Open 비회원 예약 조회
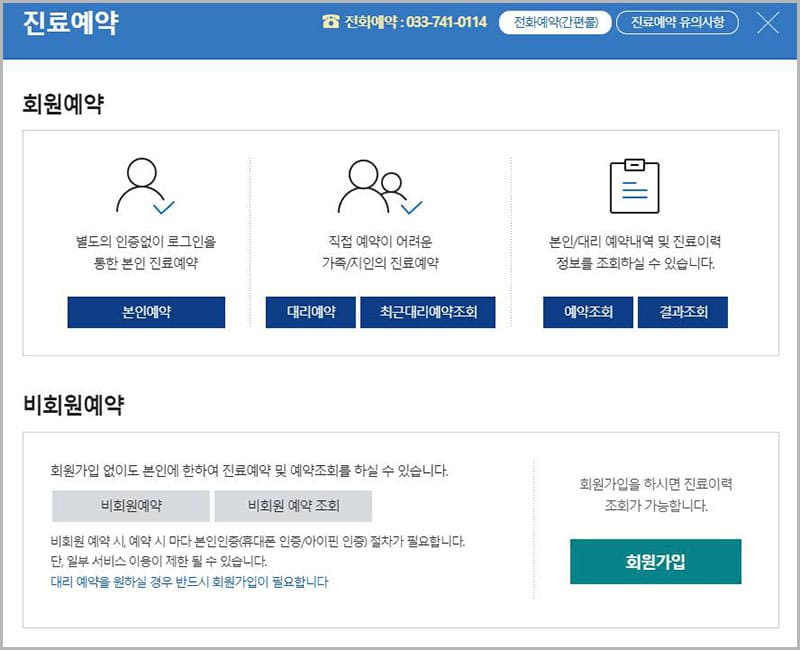The height and width of the screenshot is (650, 800). pos(293,506)
